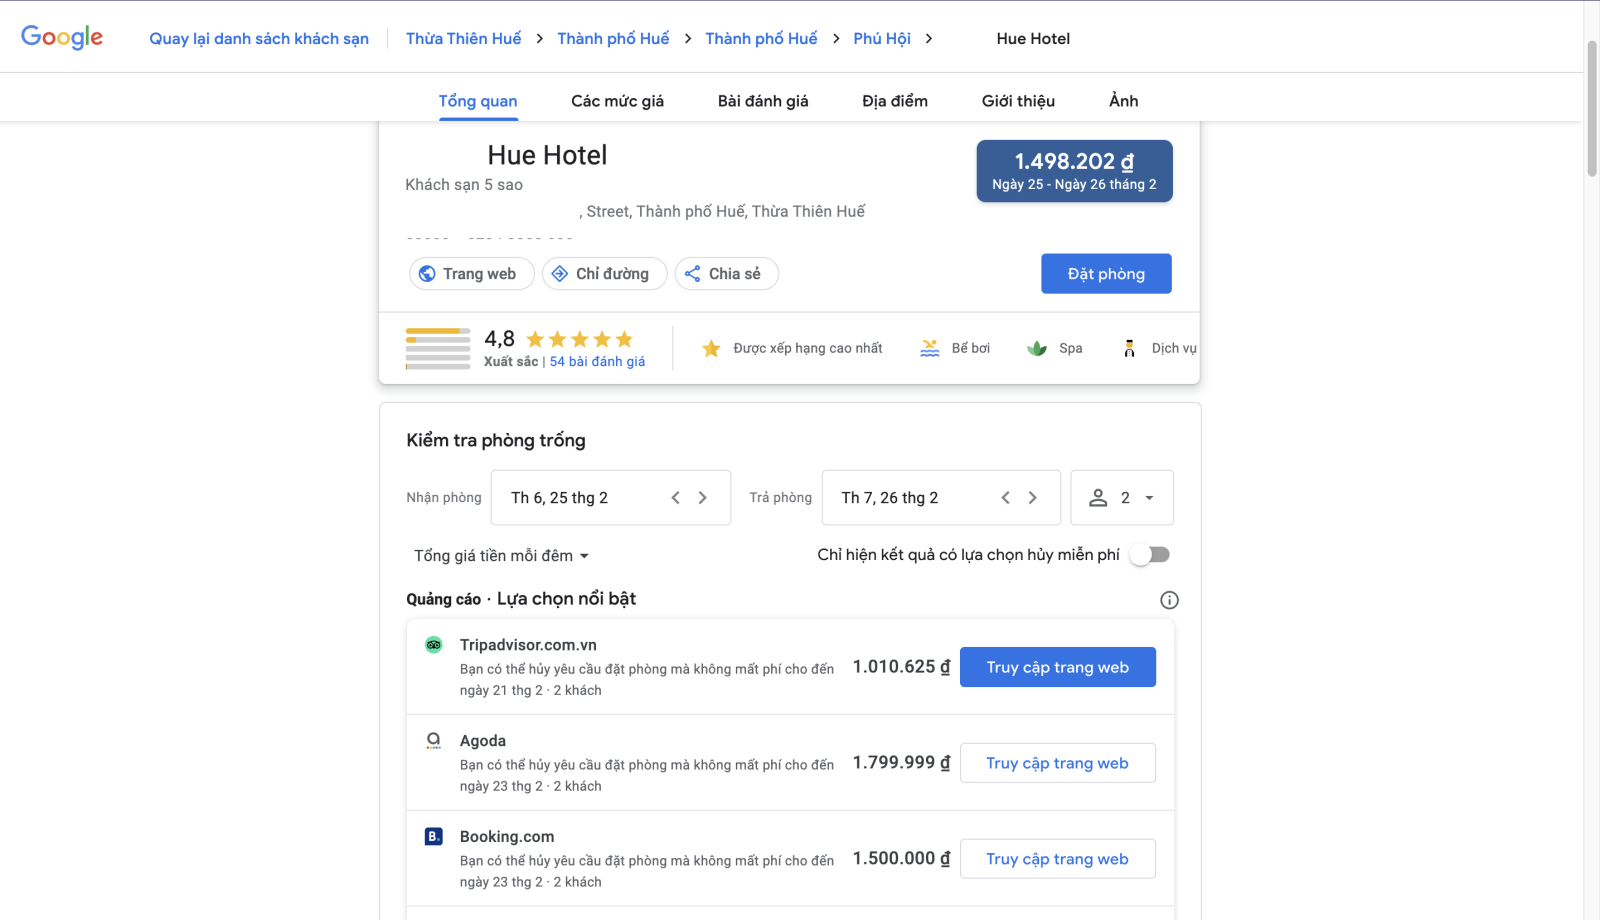Image resolution: width=1600 pixels, height=920 pixels.
Task: Click the rating histogram bars
Action: [438, 349]
